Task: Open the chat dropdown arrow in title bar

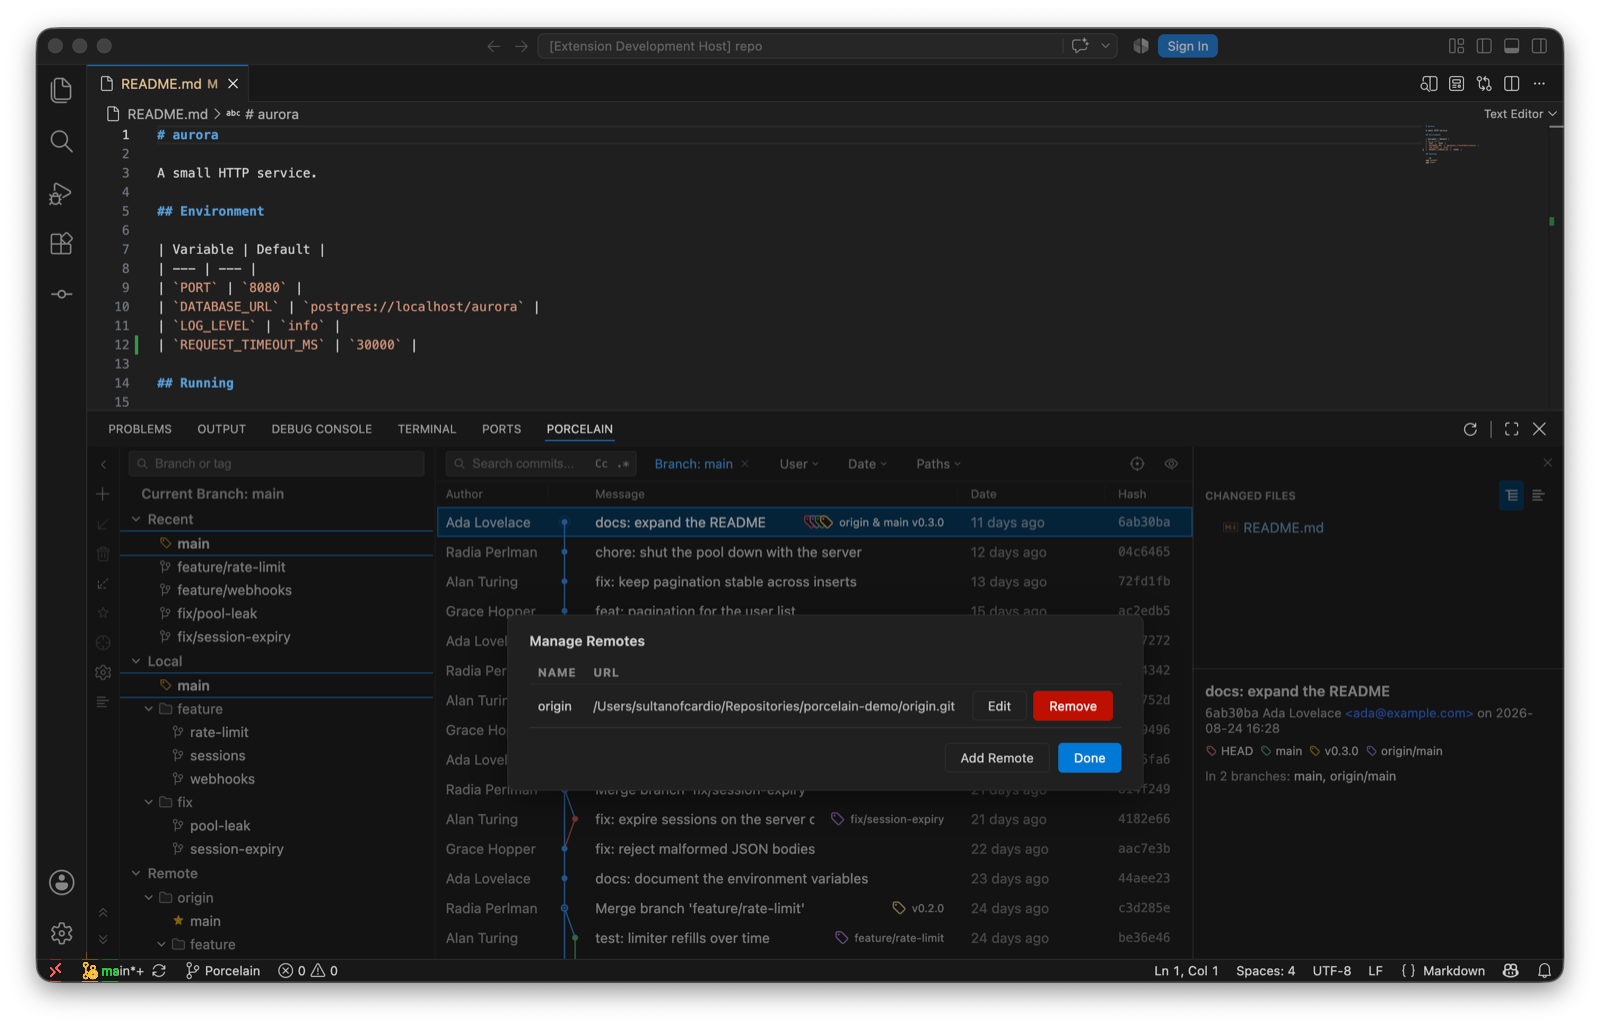Action: pyautogui.click(x=1105, y=46)
